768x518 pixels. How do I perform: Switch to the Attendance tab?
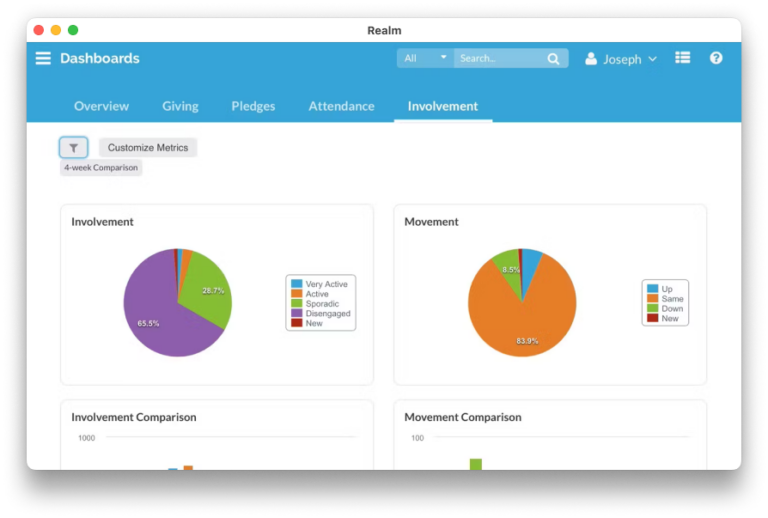pos(341,106)
